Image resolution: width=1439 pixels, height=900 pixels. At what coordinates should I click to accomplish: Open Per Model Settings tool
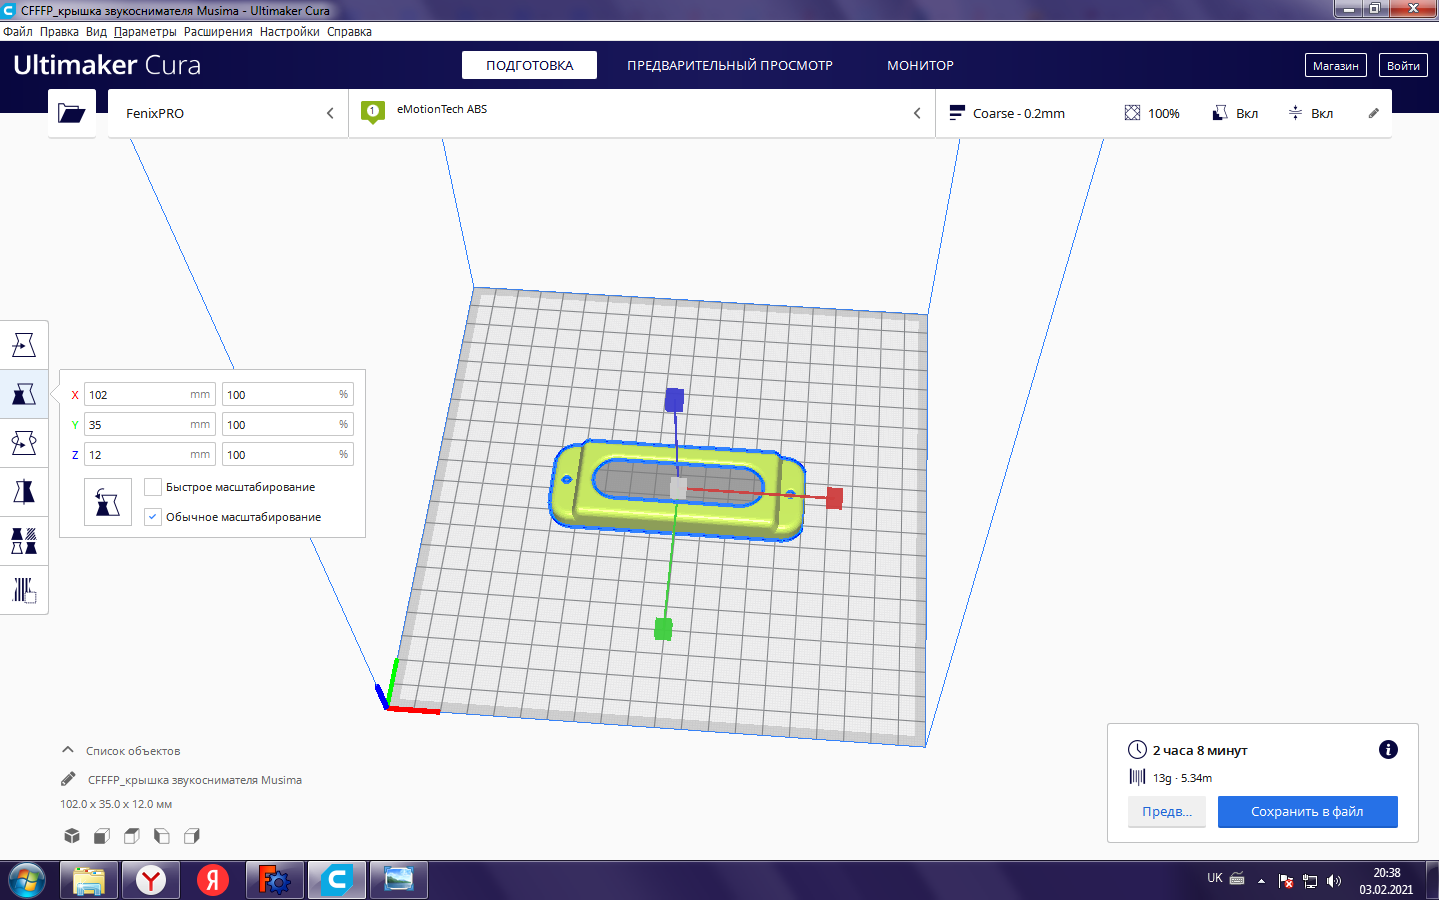(24, 541)
